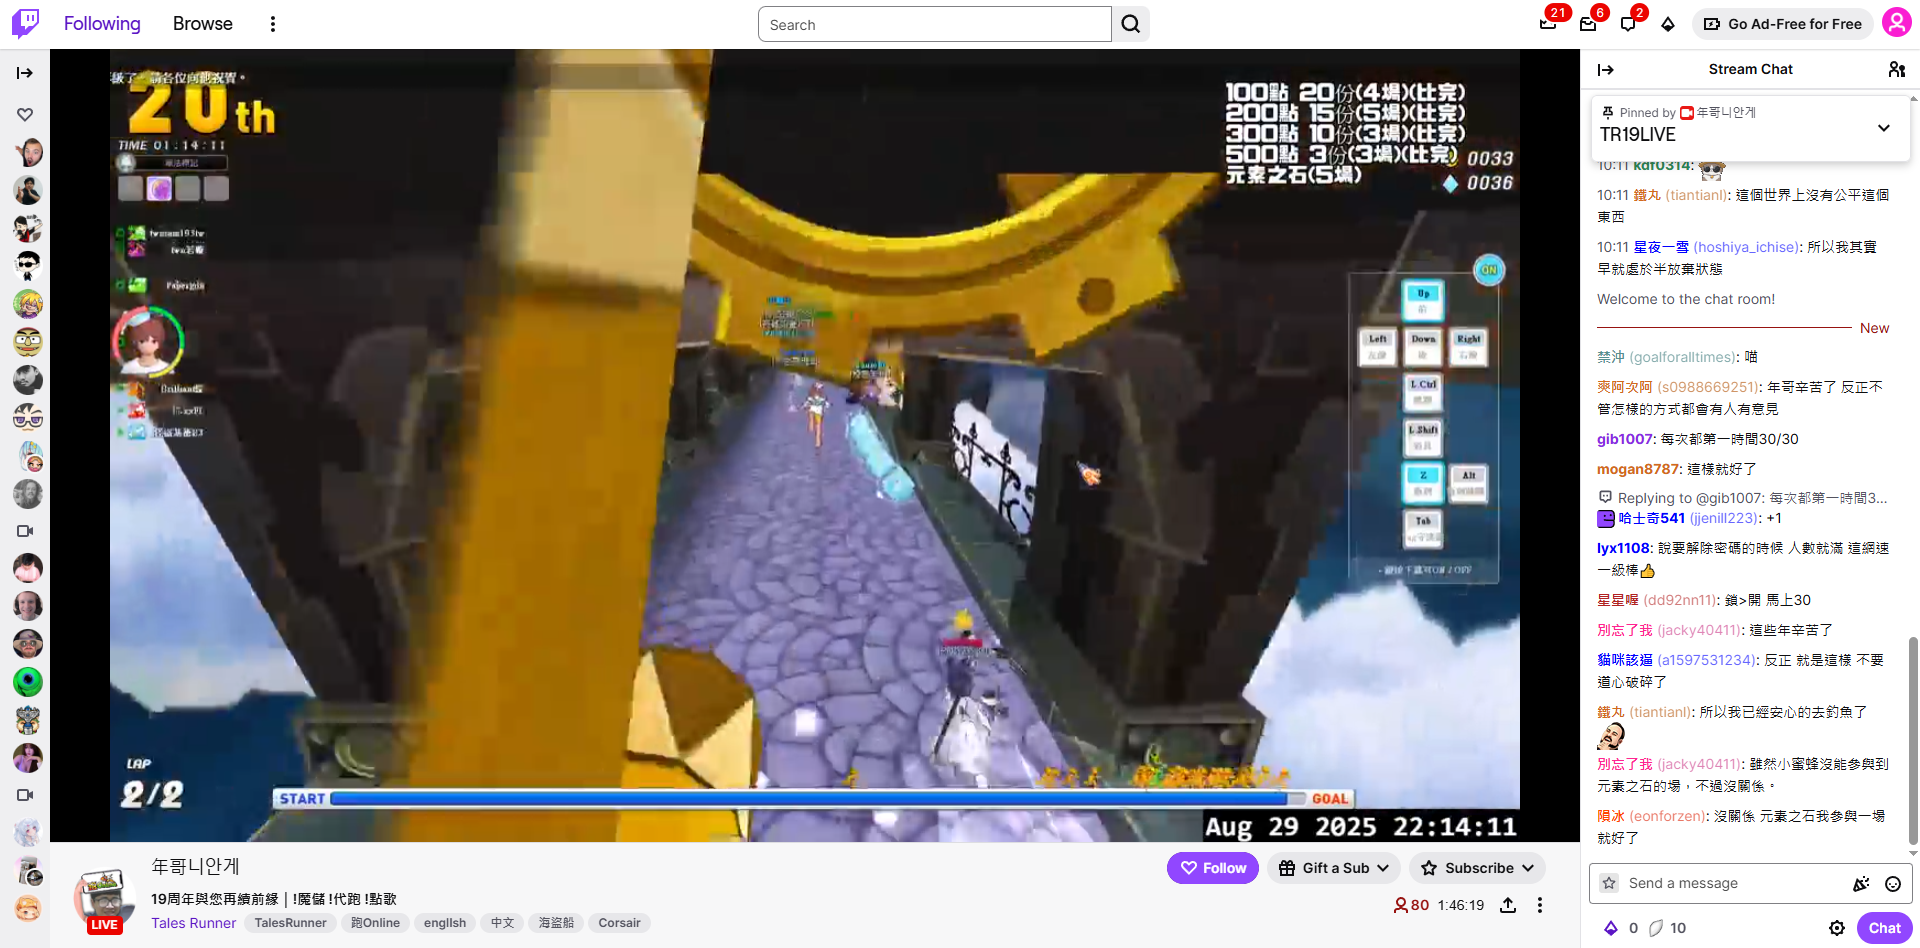The height and width of the screenshot is (948, 1920).
Task: Expand the left followed channels sidebar
Action: coord(25,73)
